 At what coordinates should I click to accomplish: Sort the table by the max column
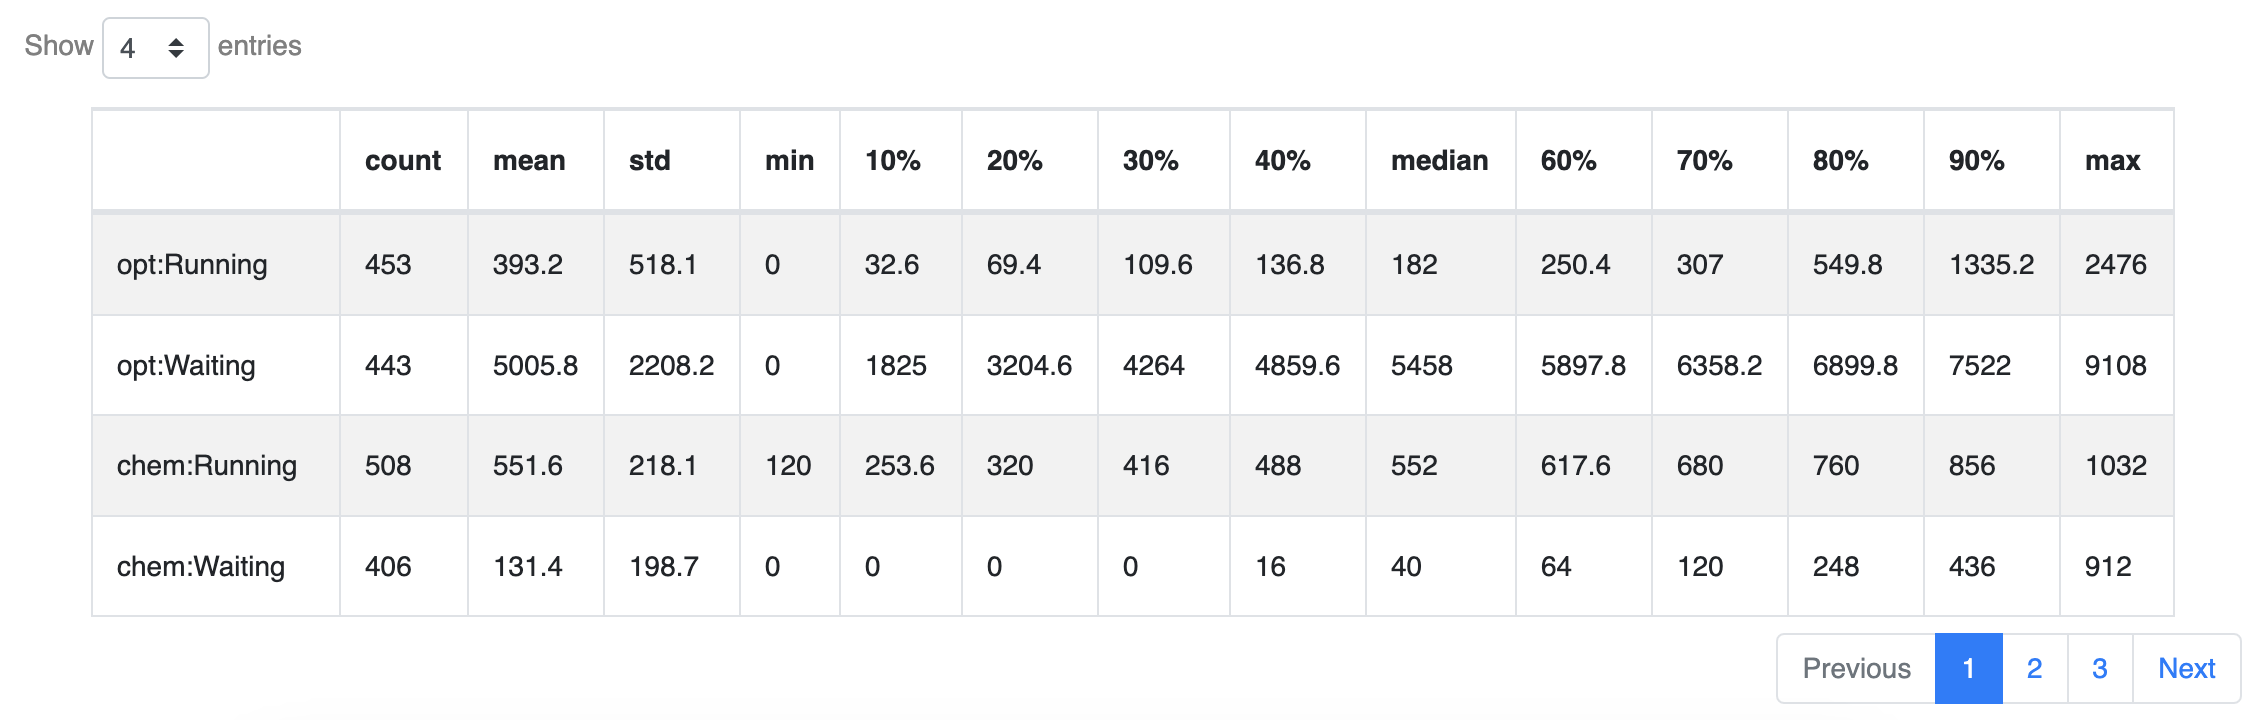[x=2113, y=160]
